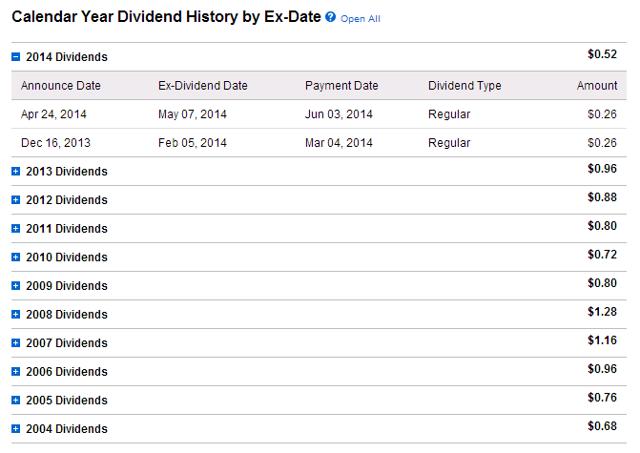The image size is (640, 453).
Task: Expand the 2009 Dividends plus icon
Action: click(x=16, y=286)
